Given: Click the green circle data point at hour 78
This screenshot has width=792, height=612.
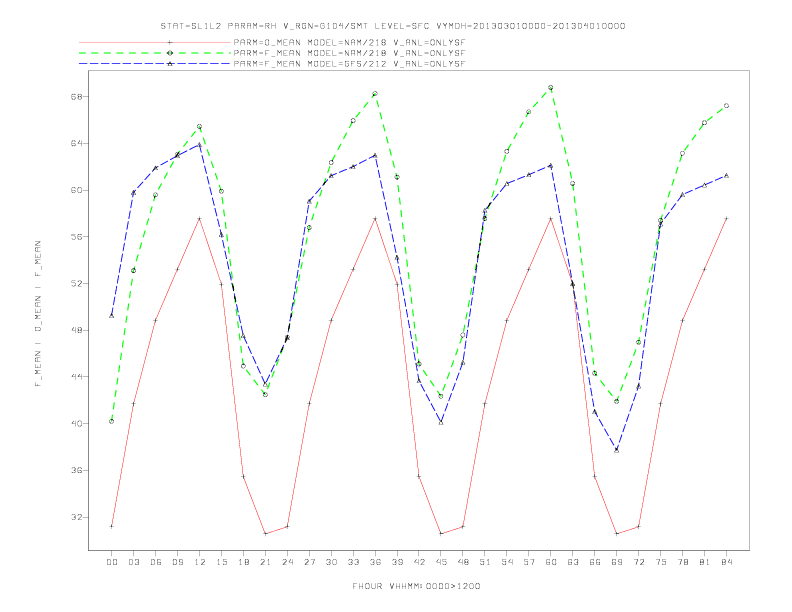Looking at the screenshot, I should [682, 154].
